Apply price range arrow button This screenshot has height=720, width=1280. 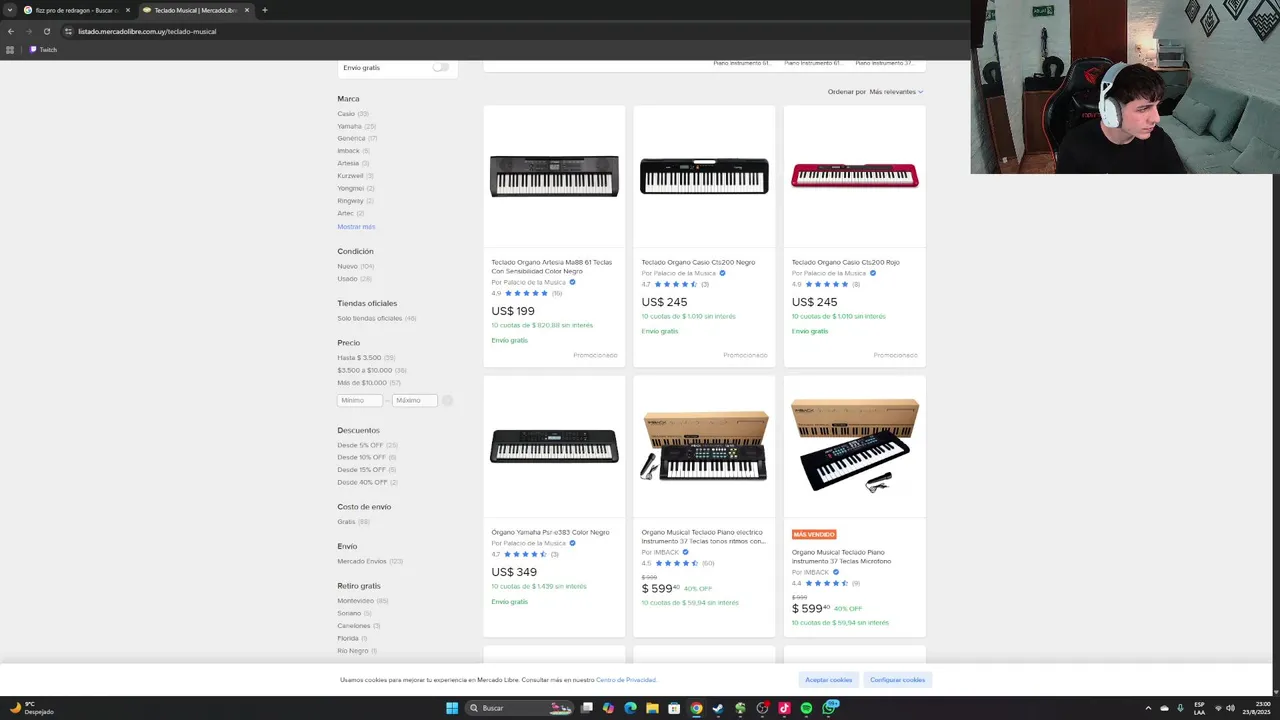[448, 400]
